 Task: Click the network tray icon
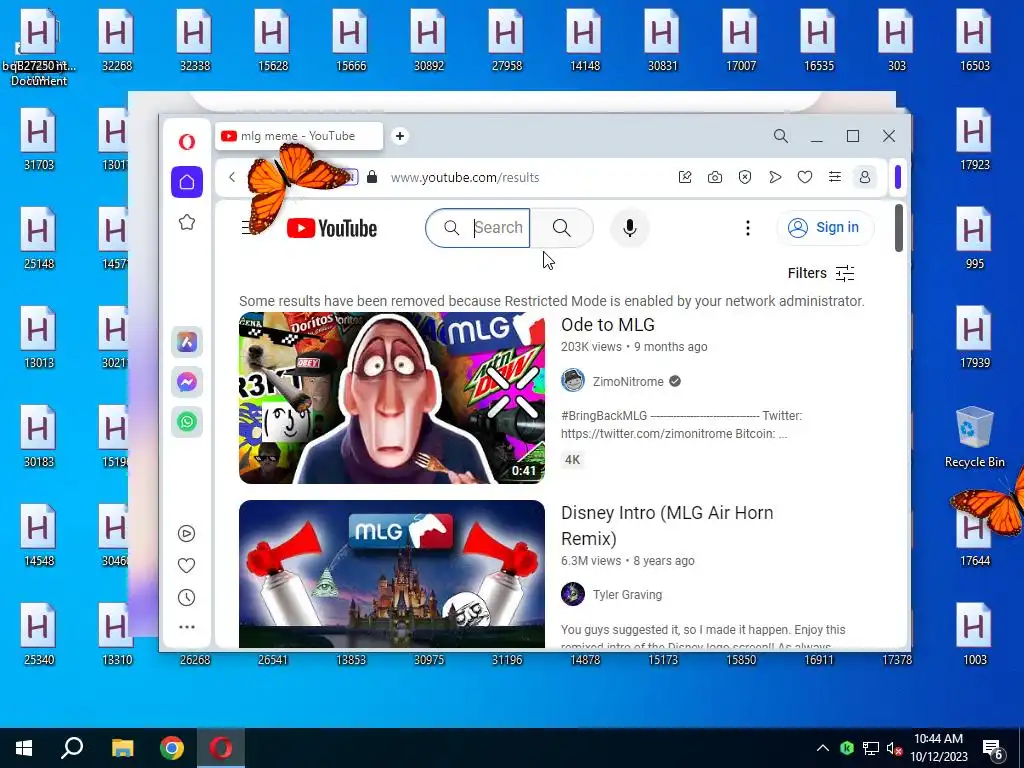(871, 748)
